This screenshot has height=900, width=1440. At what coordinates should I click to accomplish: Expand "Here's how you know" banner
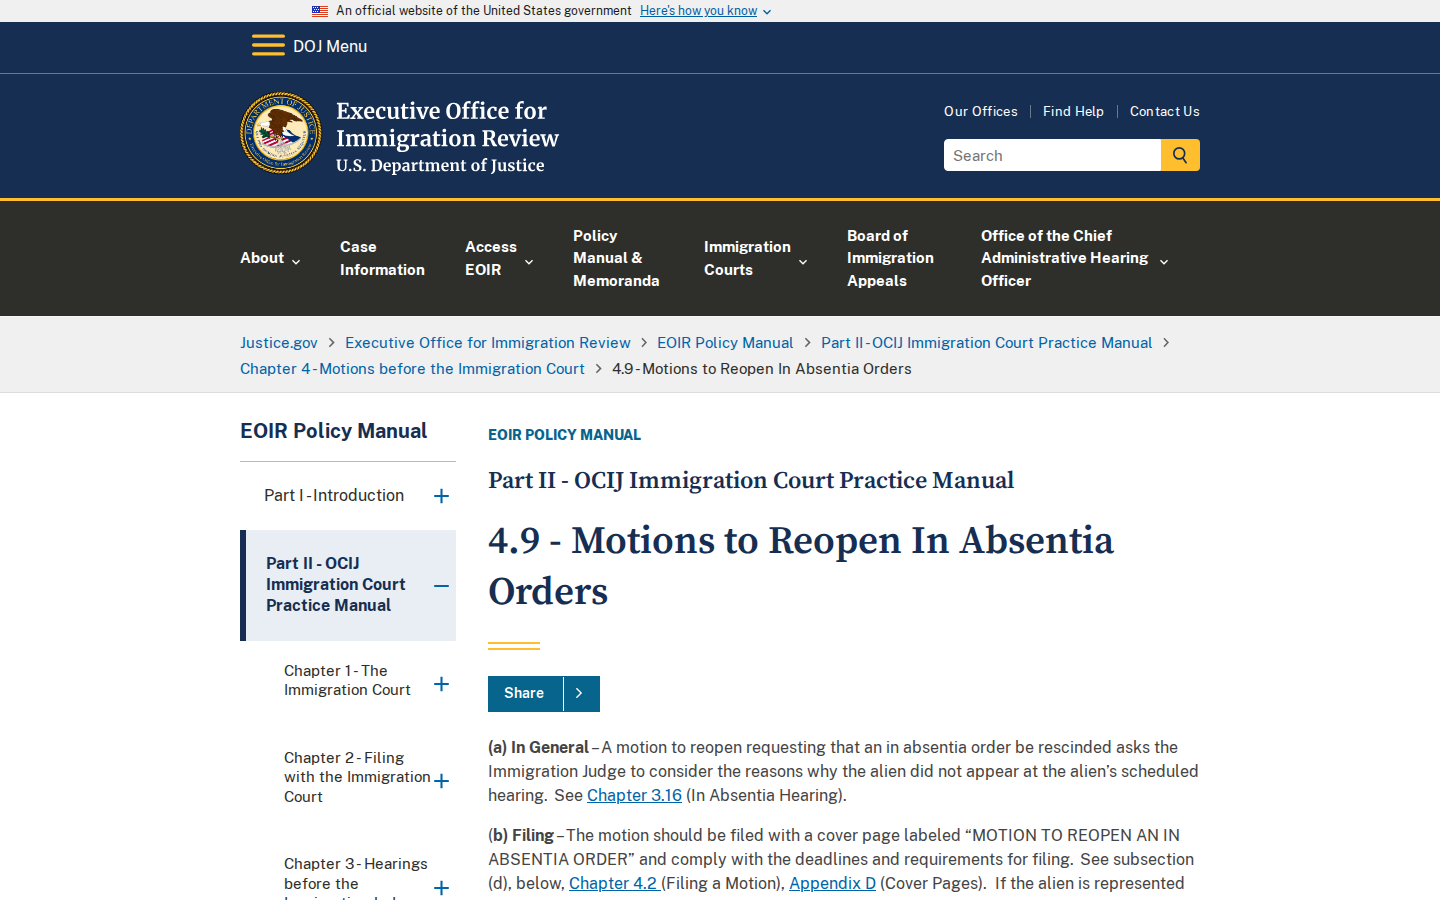(705, 11)
